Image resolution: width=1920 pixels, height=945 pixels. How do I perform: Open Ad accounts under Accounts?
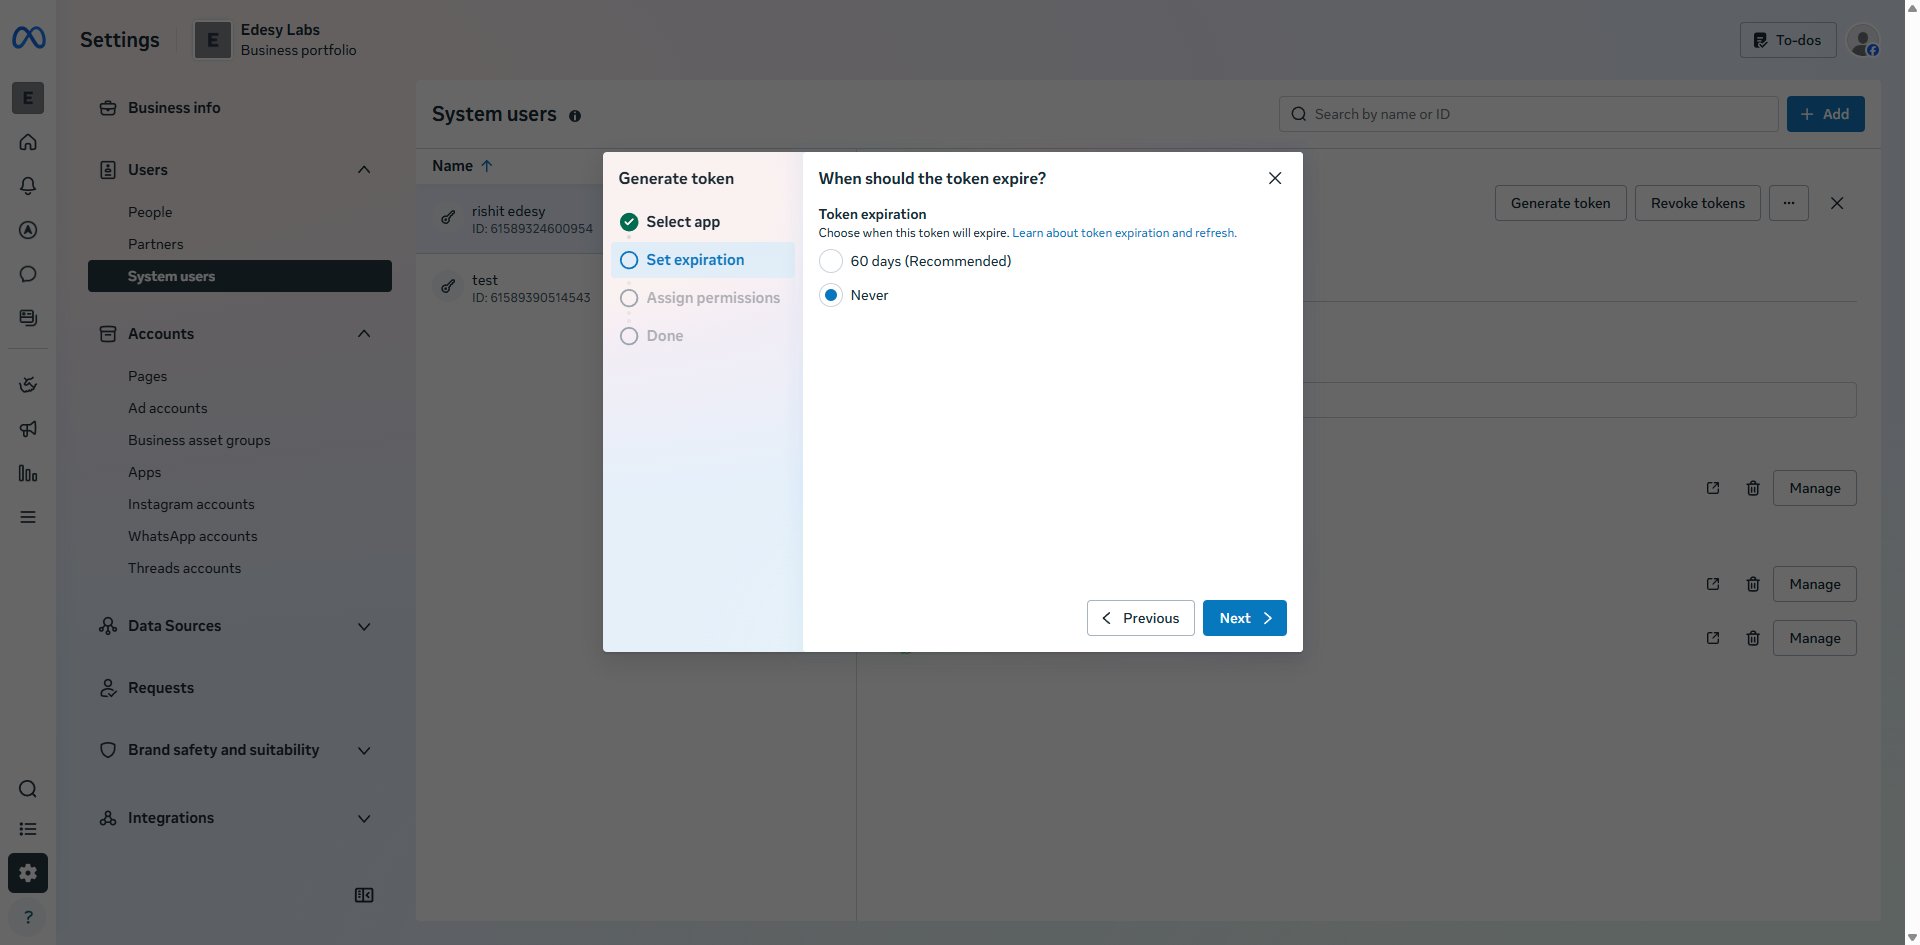tap(168, 408)
